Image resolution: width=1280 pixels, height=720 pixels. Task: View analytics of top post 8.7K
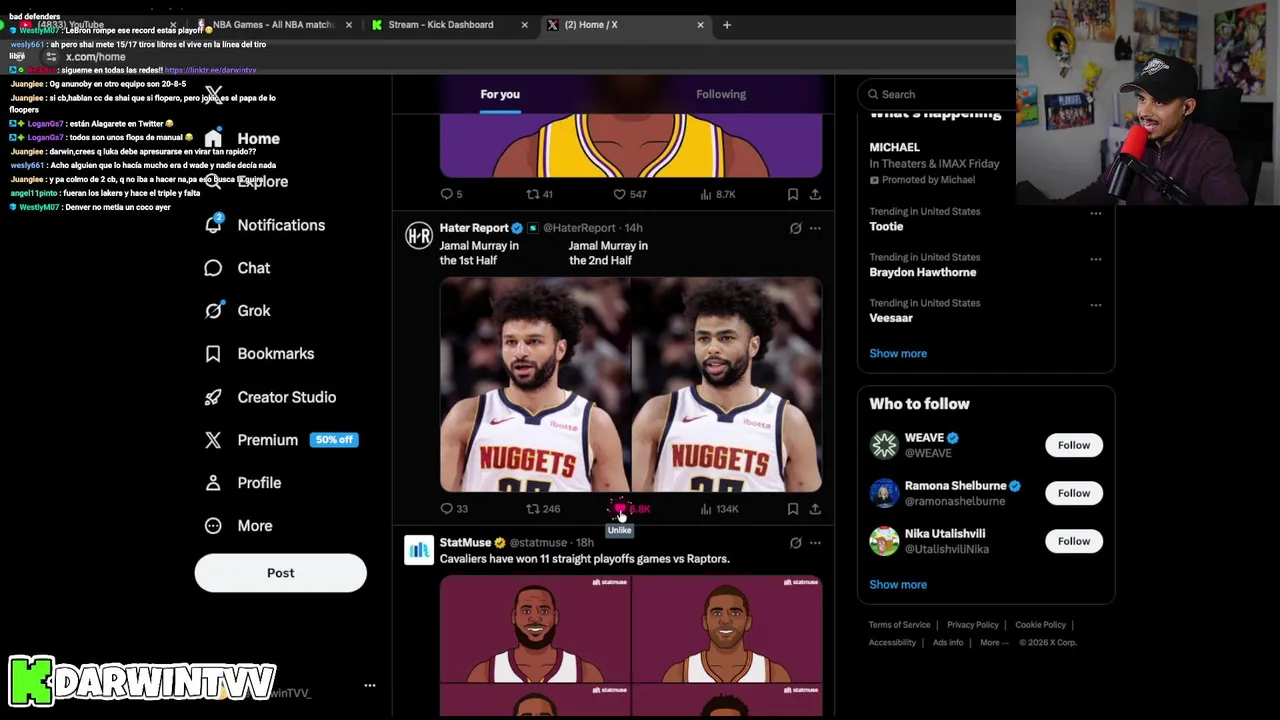pos(718,194)
